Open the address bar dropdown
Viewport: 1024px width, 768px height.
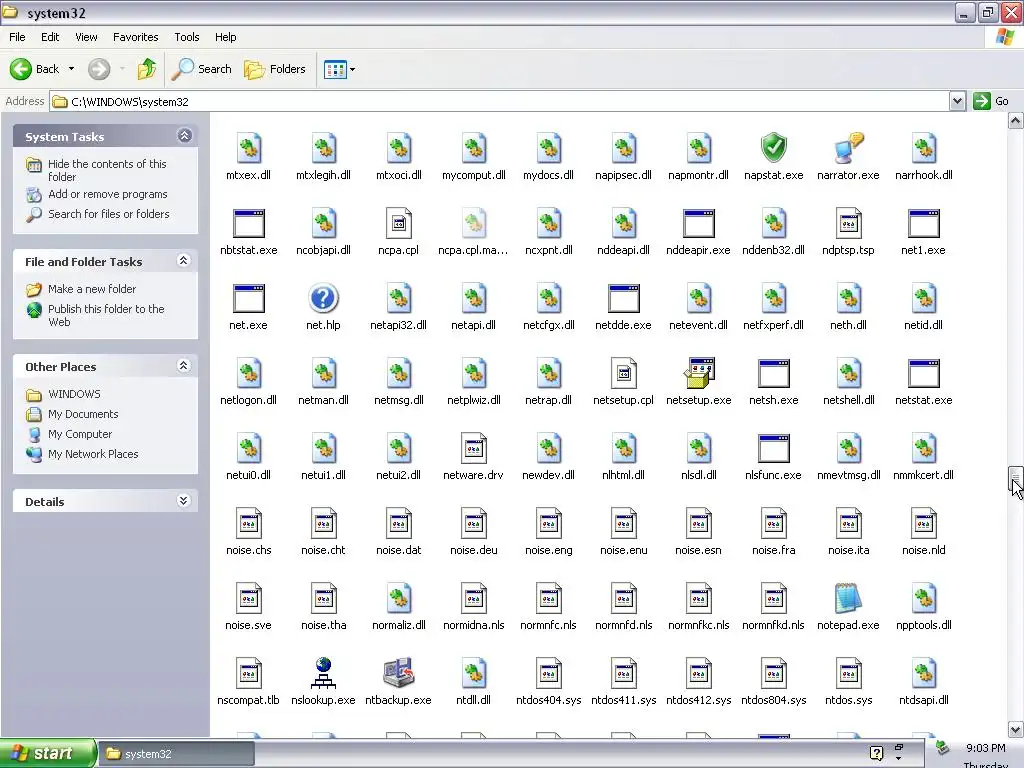[957, 101]
